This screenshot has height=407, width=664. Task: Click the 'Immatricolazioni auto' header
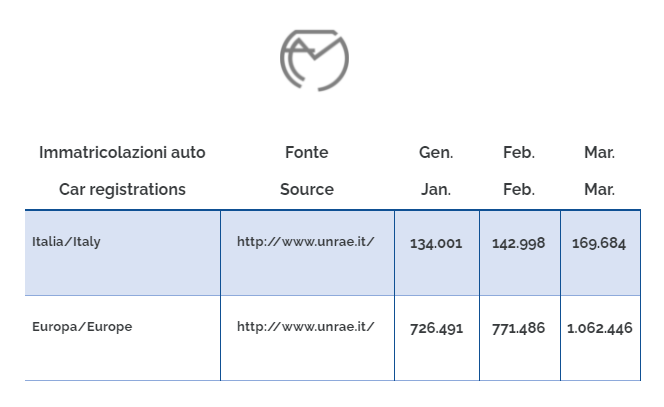[122, 152]
